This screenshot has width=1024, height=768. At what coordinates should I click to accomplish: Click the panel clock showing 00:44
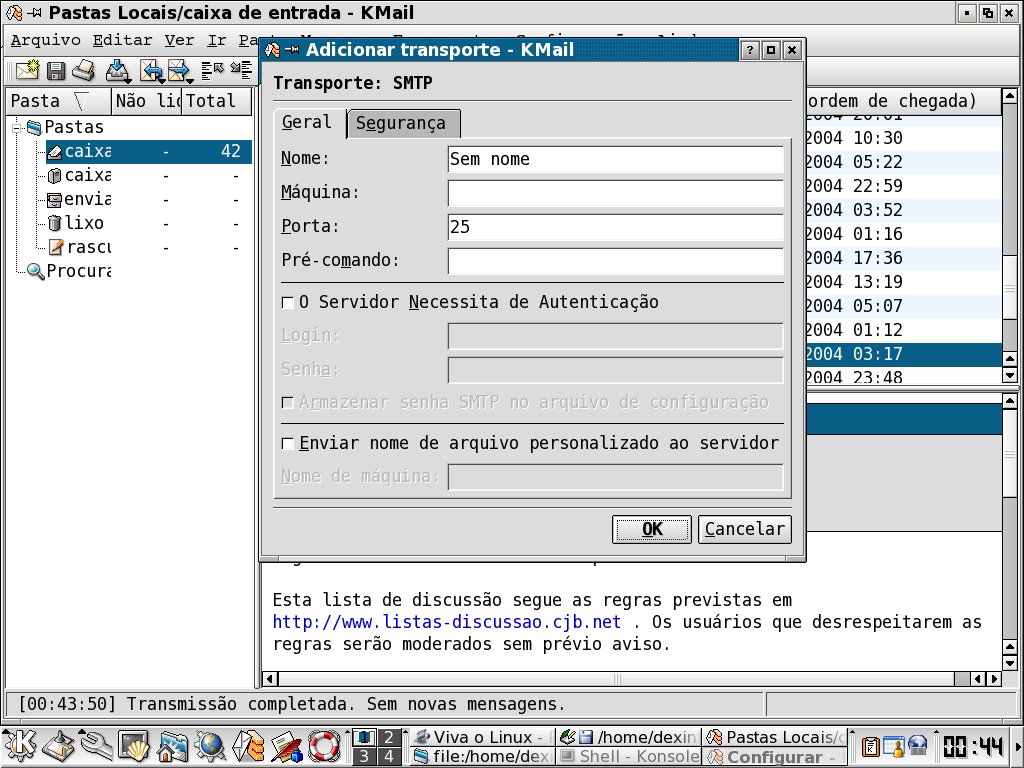click(972, 746)
